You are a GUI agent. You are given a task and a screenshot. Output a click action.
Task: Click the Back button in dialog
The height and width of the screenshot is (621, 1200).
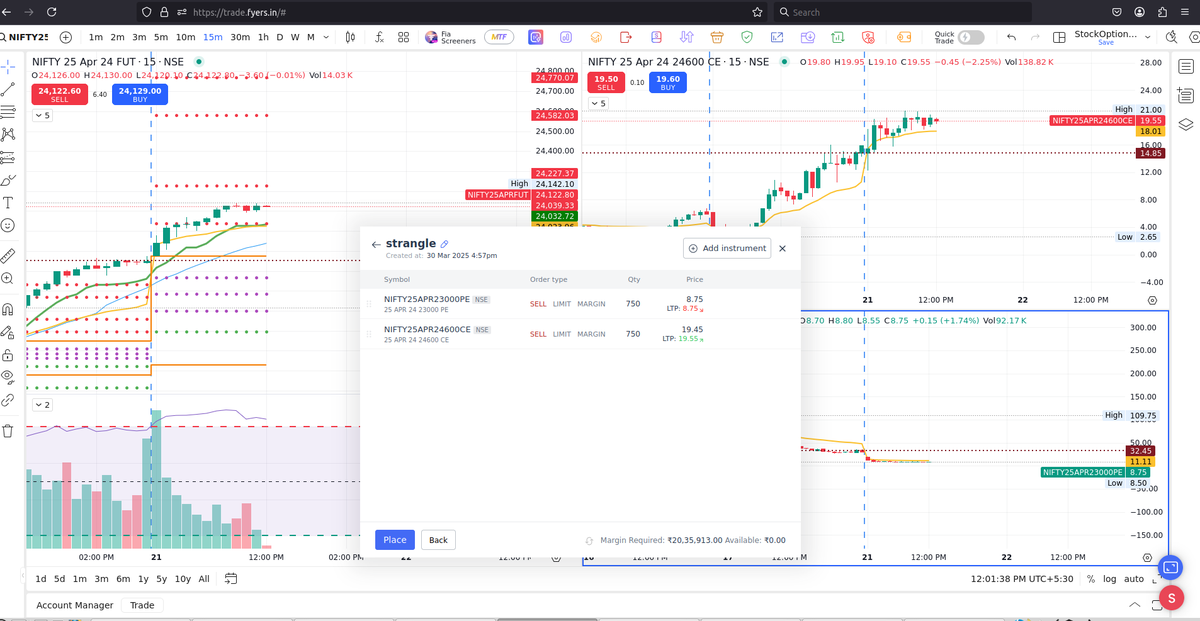point(438,540)
